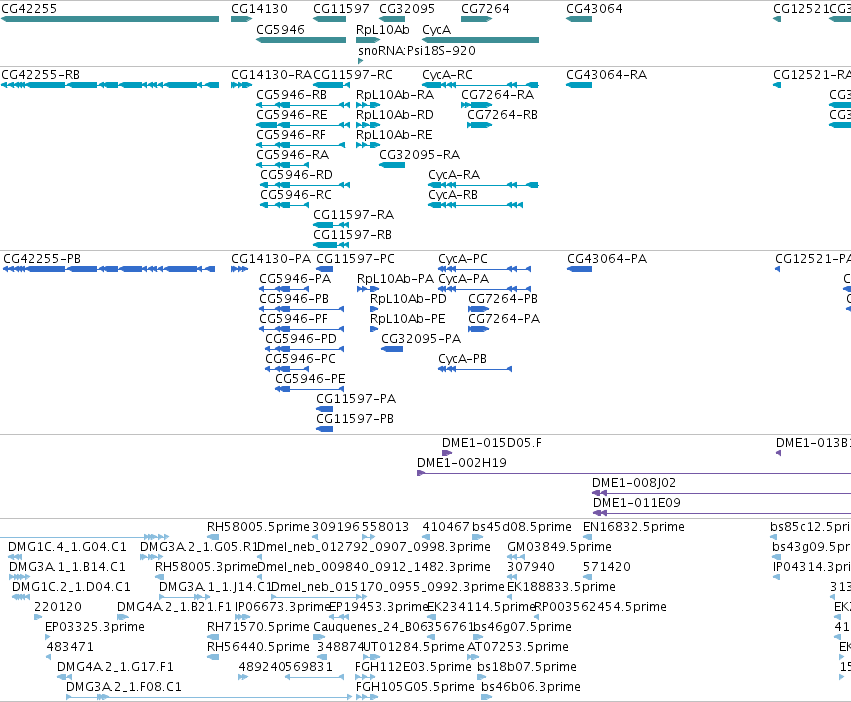Select the bs45d08.5prime EST label

coord(522,527)
